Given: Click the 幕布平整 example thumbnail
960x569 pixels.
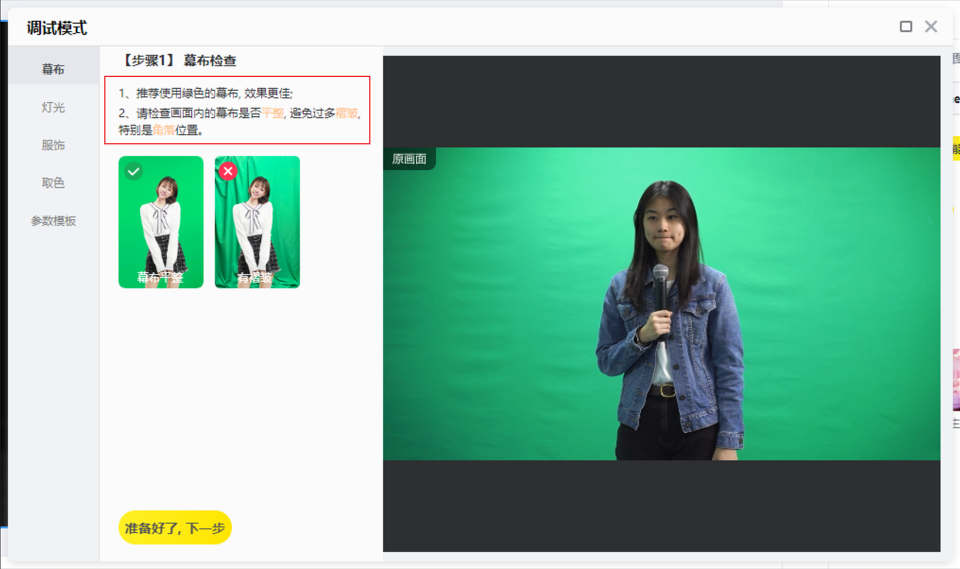Looking at the screenshot, I should point(161,222).
